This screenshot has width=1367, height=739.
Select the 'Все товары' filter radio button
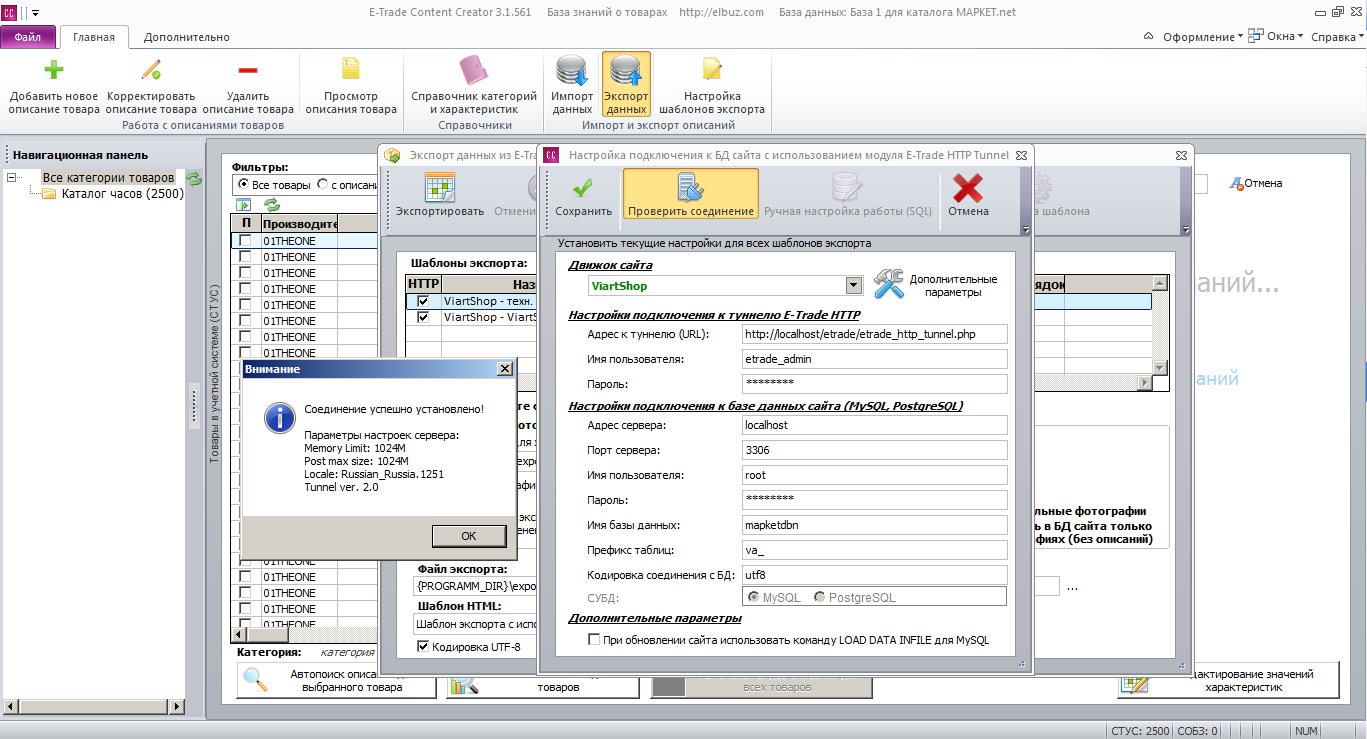click(243, 185)
